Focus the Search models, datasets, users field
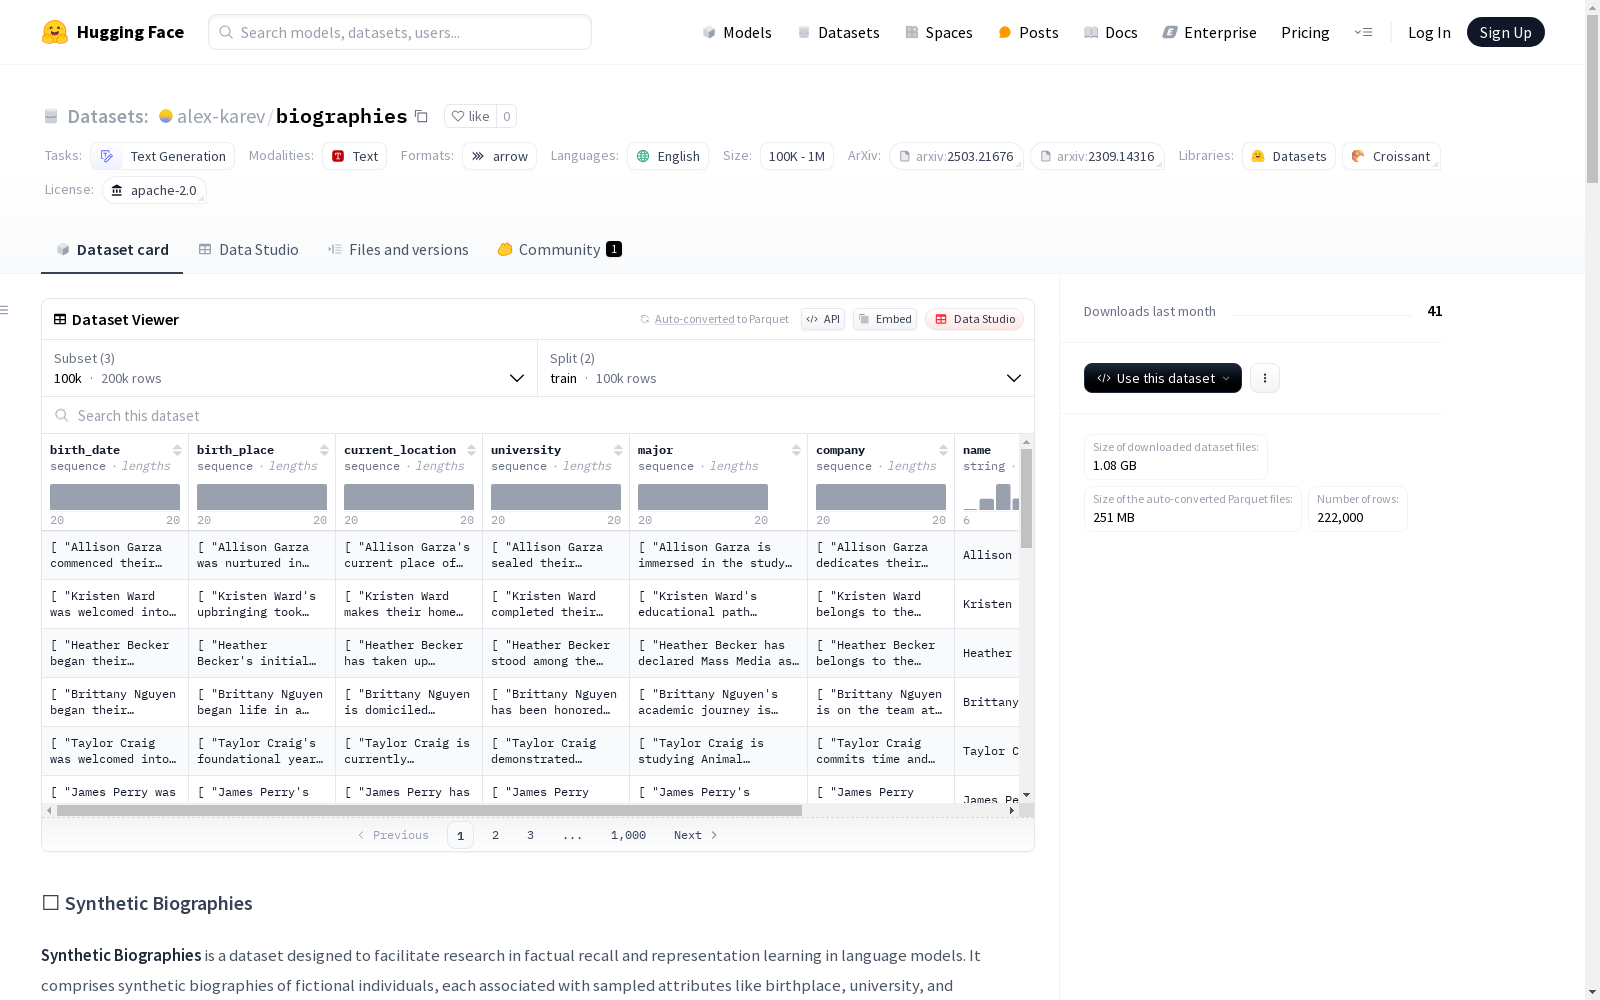The width and height of the screenshot is (1600, 1000). point(400,32)
